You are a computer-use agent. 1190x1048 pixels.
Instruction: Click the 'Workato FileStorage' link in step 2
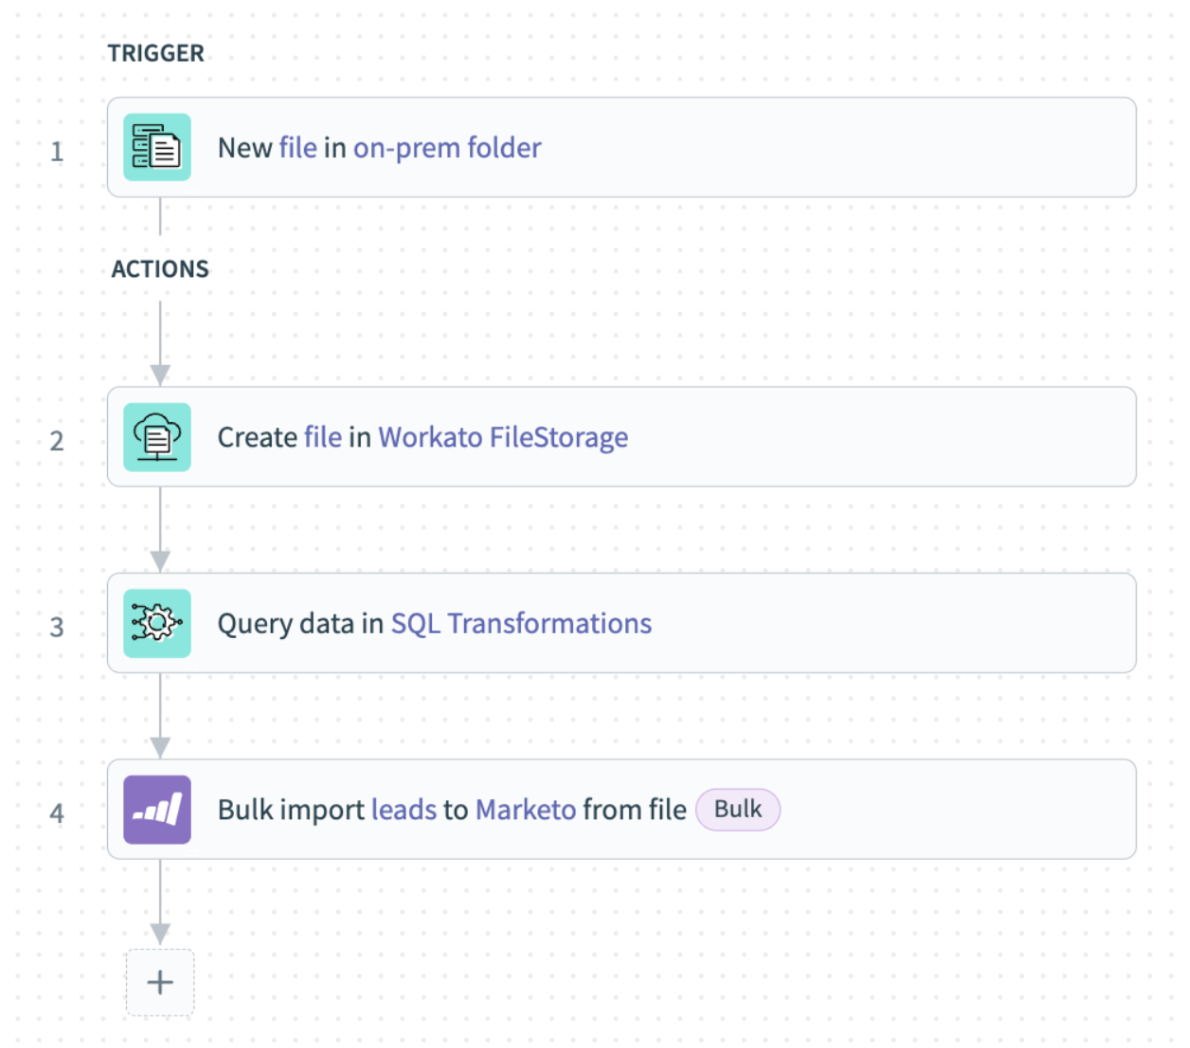(x=503, y=437)
